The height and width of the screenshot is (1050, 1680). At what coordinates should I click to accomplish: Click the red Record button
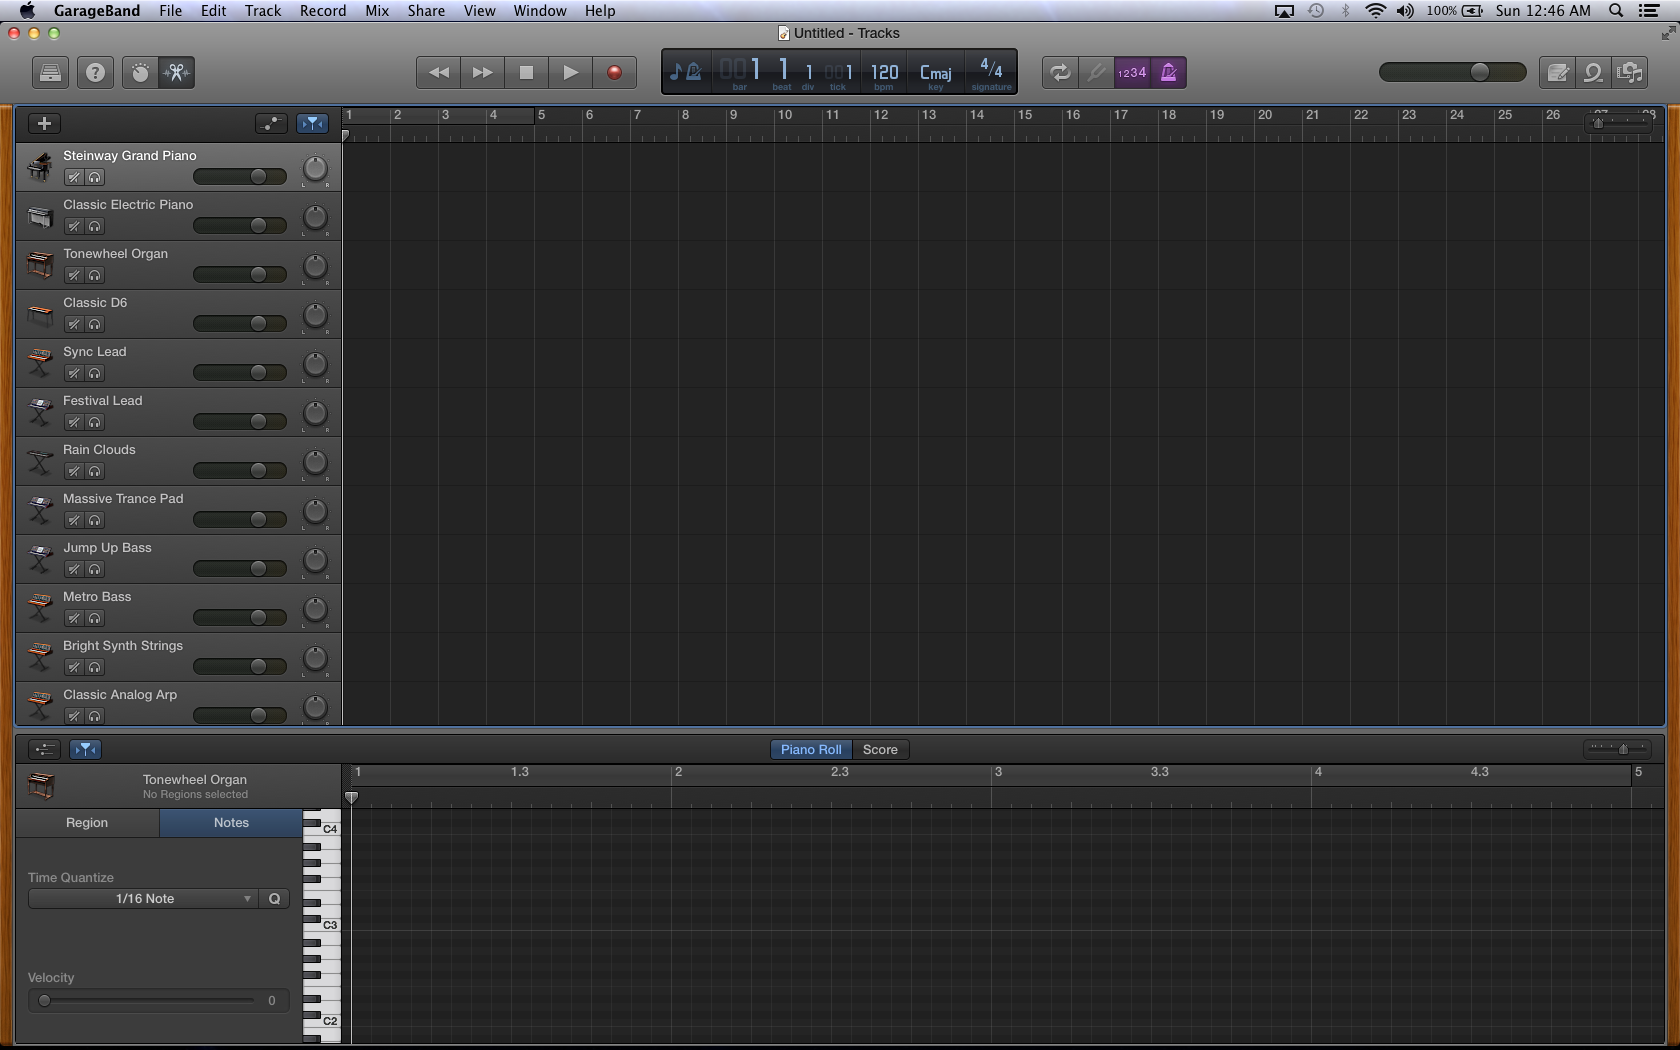tap(614, 73)
